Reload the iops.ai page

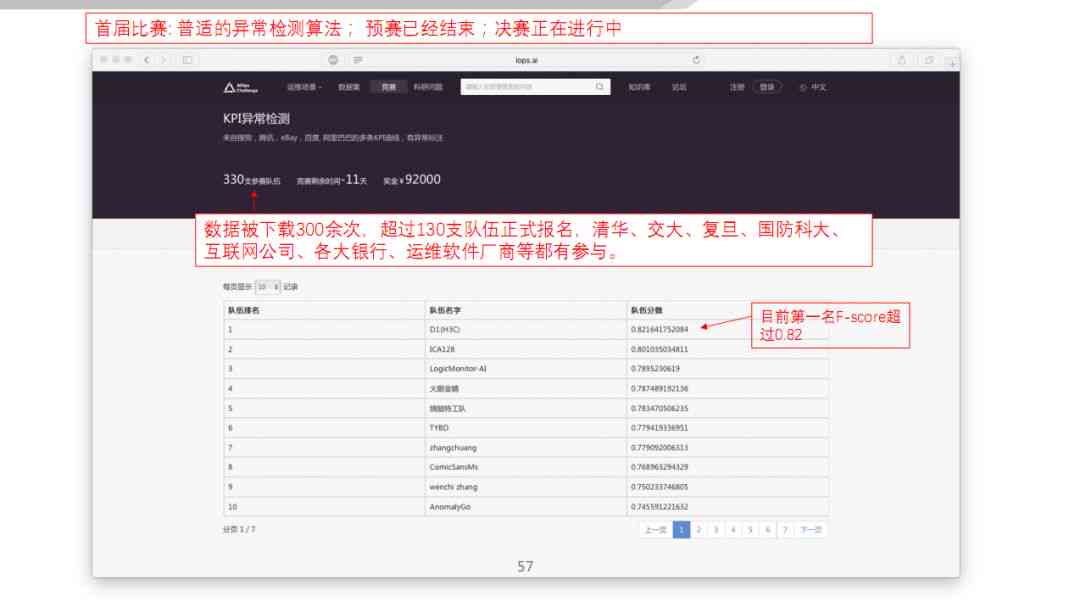point(696,60)
